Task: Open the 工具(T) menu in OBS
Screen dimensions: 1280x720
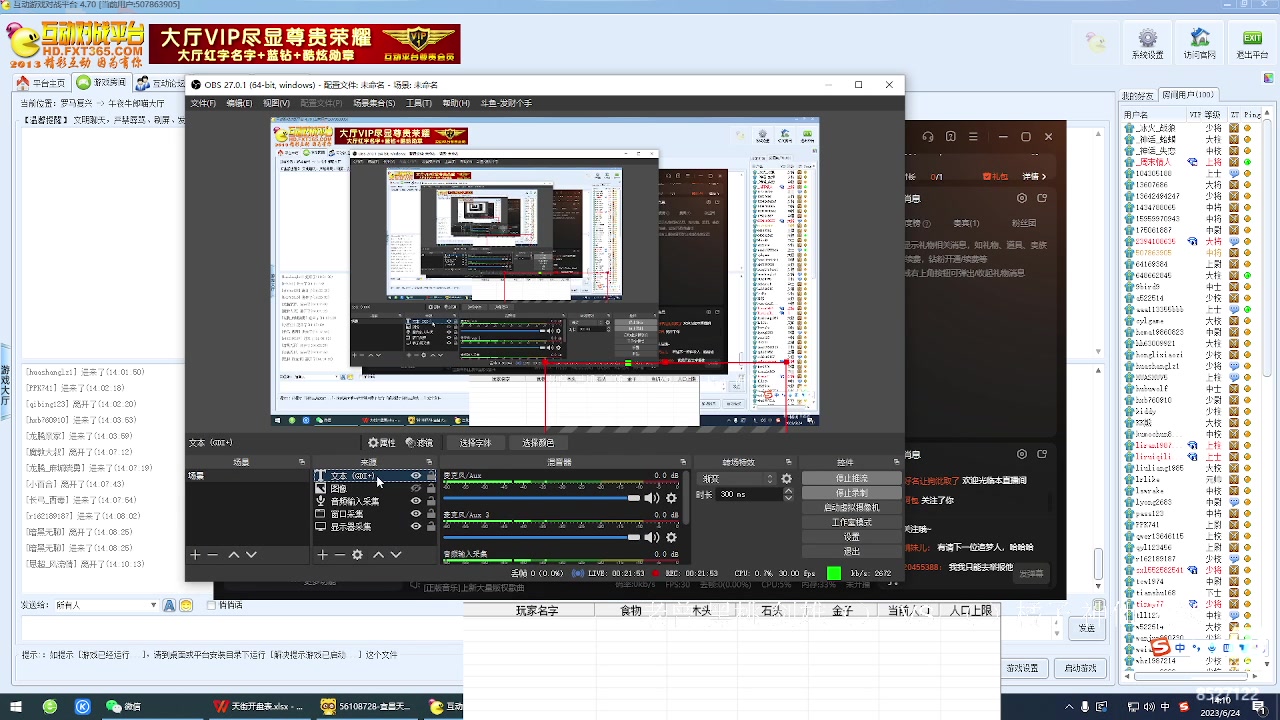Action: click(419, 103)
